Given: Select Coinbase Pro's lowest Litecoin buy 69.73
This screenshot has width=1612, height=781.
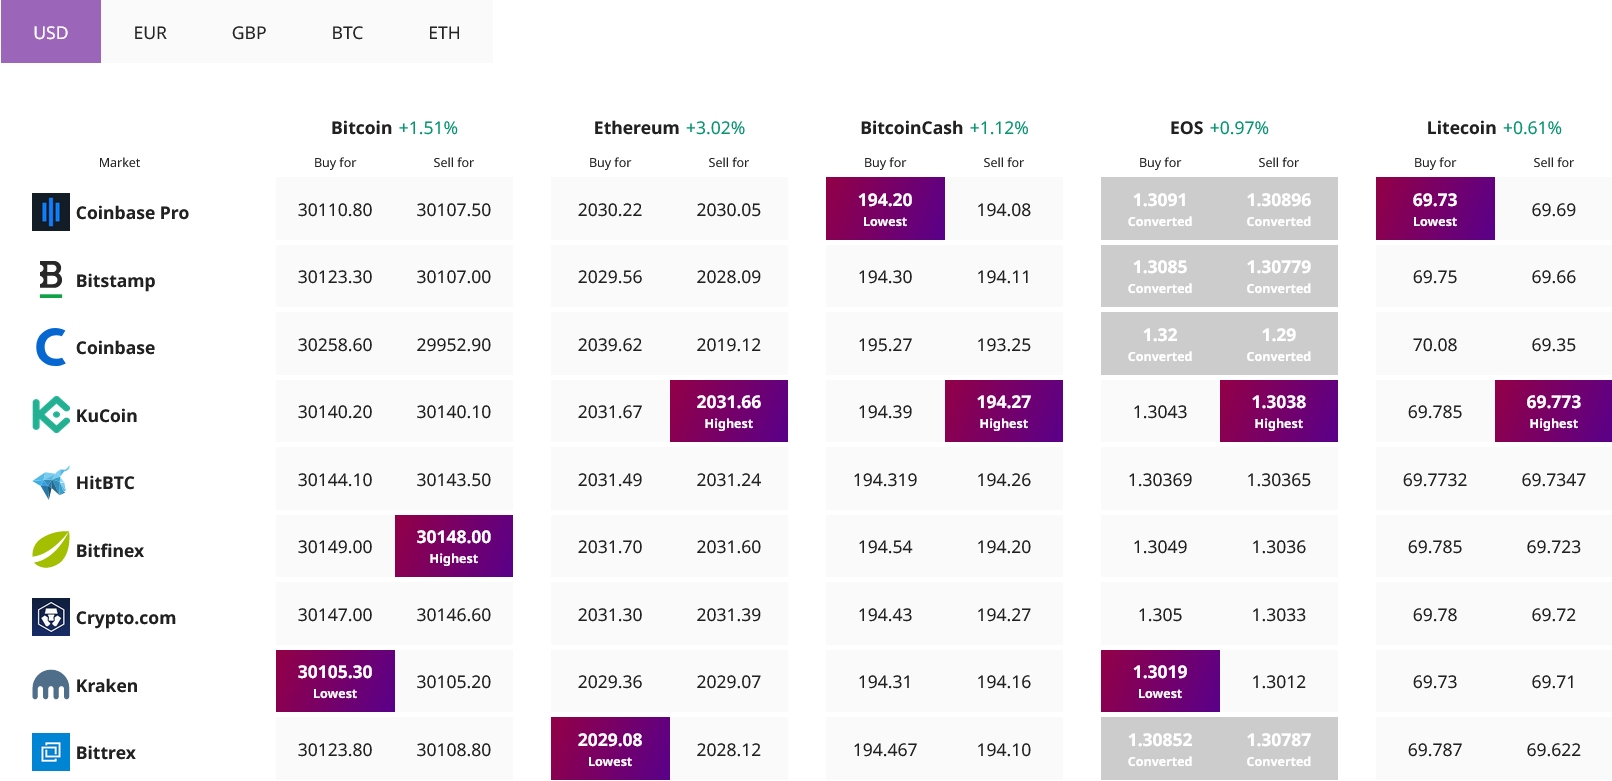Looking at the screenshot, I should [1435, 209].
